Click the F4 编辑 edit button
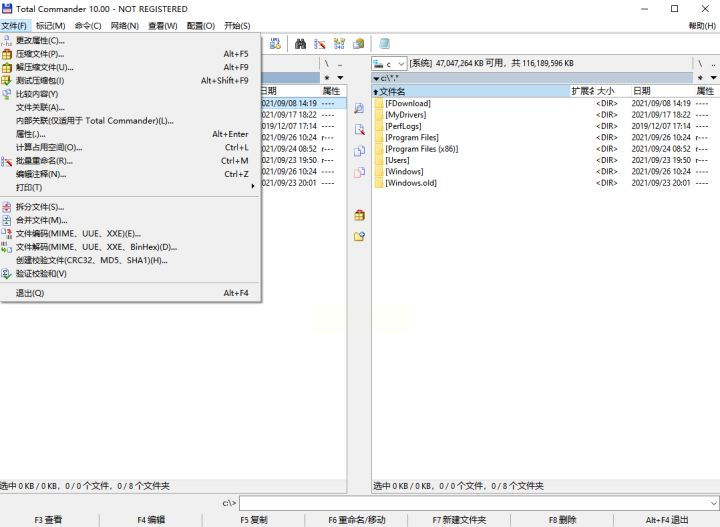Viewport: 720px width, 527px height. [x=151, y=520]
